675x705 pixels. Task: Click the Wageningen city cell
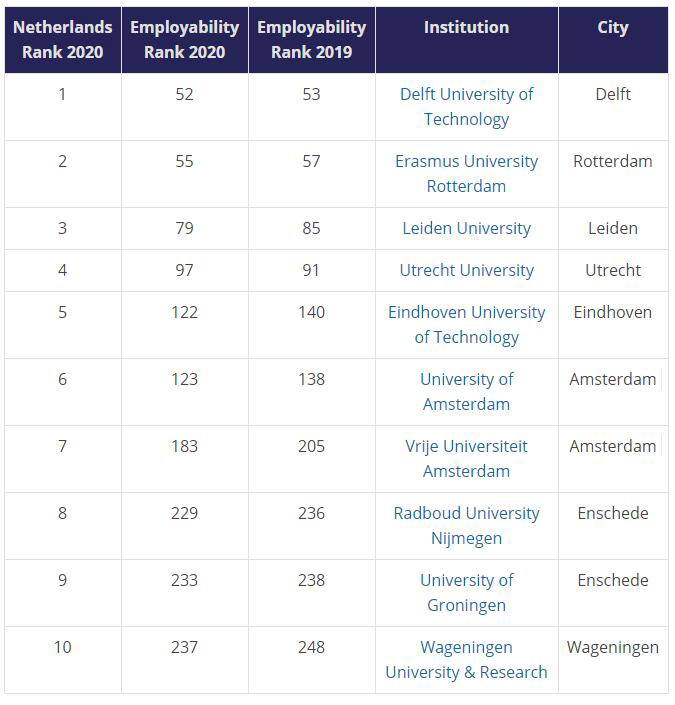(612, 647)
